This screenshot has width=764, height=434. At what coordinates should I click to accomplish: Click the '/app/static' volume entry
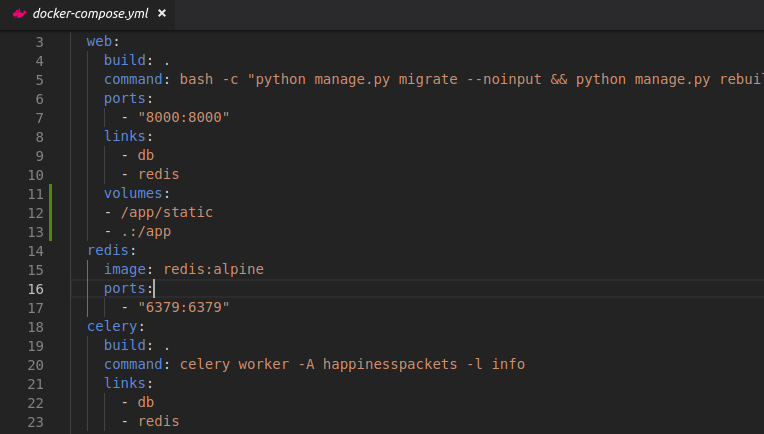[167, 212]
